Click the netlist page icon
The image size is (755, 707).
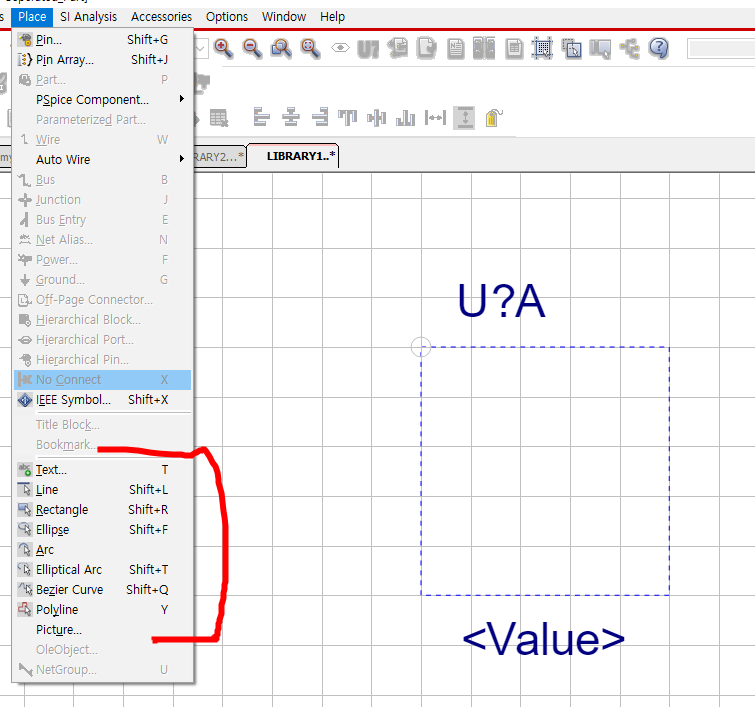456,48
